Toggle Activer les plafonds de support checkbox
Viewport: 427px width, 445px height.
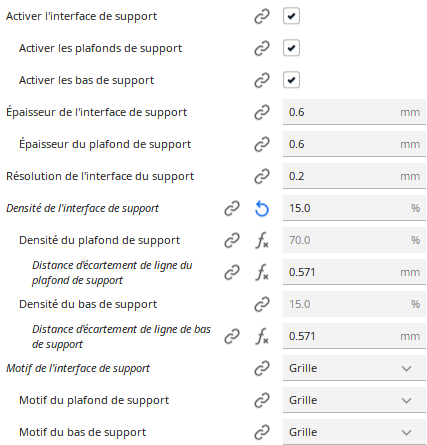[x=291, y=48]
